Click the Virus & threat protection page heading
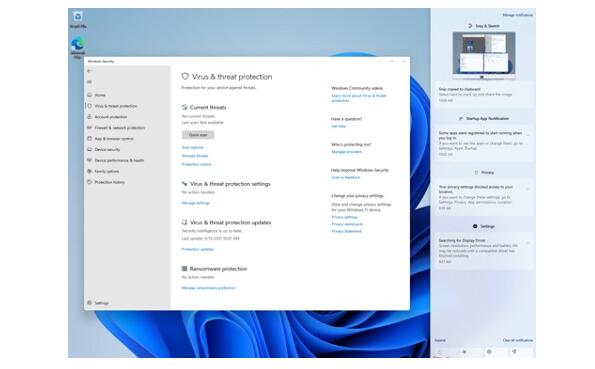This screenshot has width=595, height=369. (232, 77)
